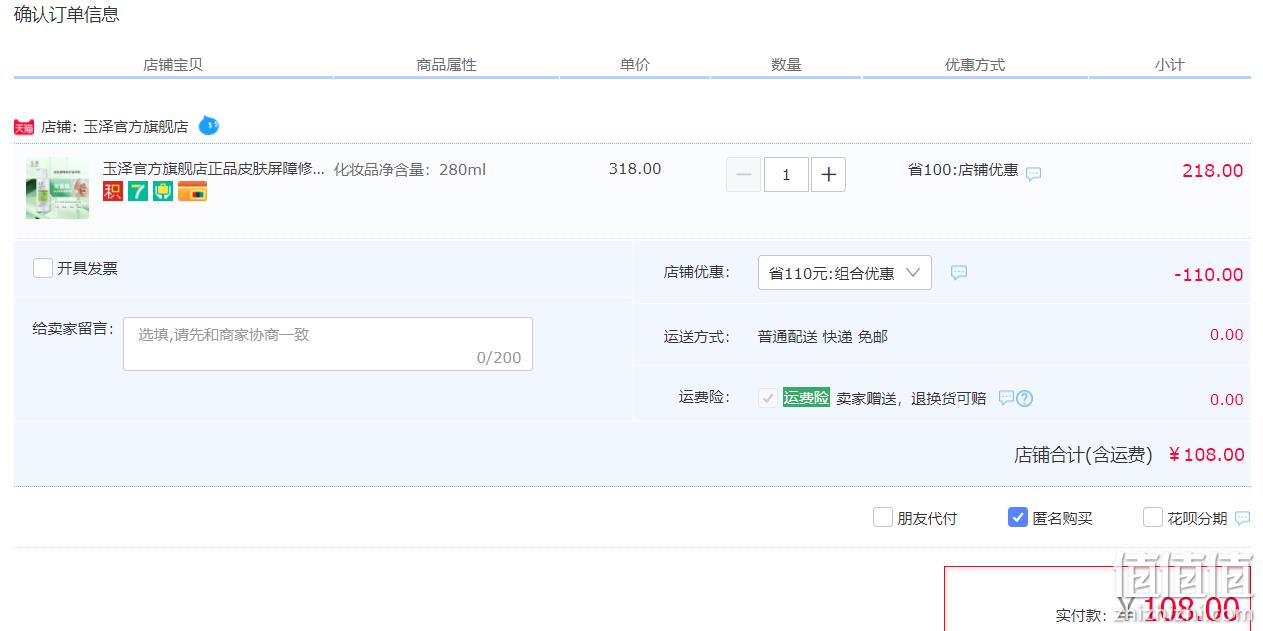
Task: Click the green-yellow guarantee badge icon
Action: (163, 191)
